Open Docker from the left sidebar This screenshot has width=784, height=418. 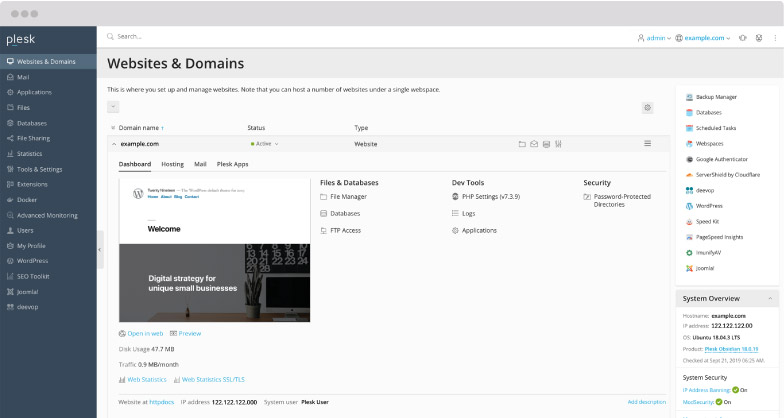[x=27, y=200]
